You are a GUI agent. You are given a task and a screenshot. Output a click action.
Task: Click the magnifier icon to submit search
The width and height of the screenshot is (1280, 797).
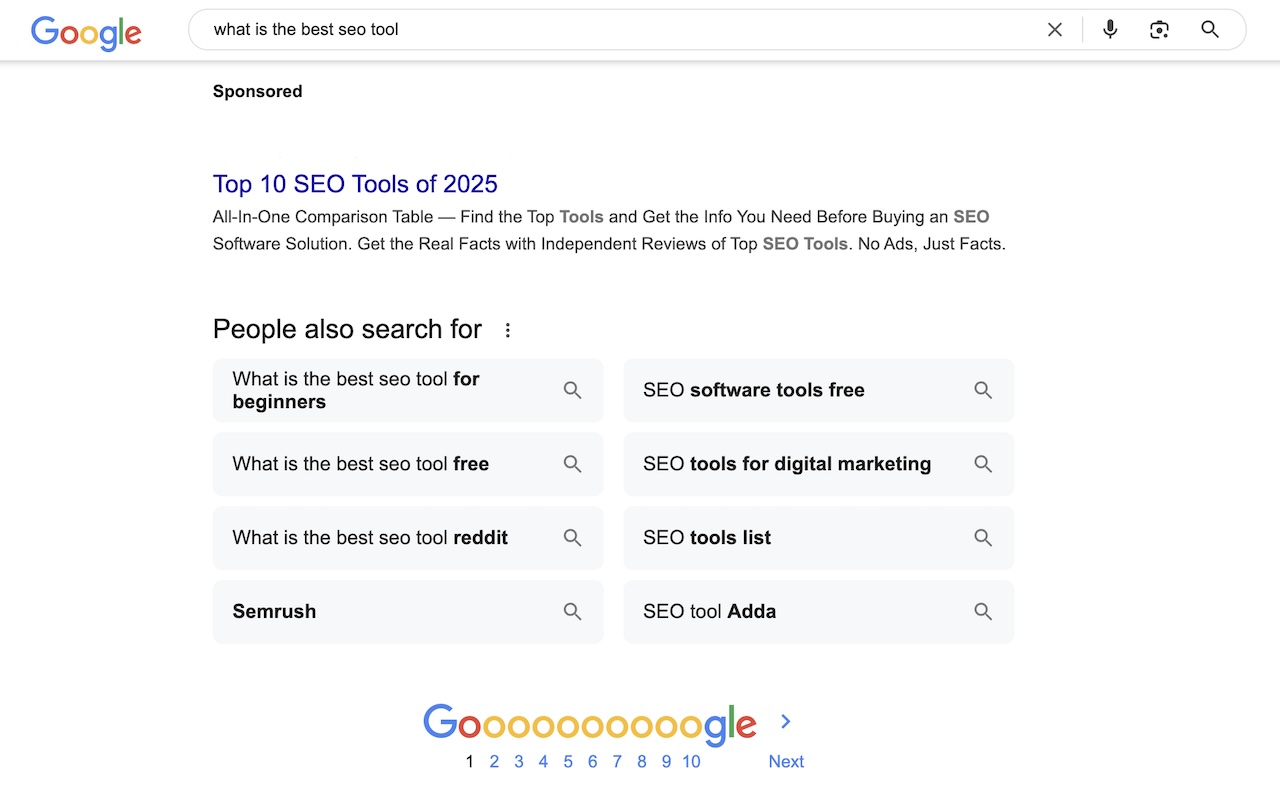coord(1210,30)
